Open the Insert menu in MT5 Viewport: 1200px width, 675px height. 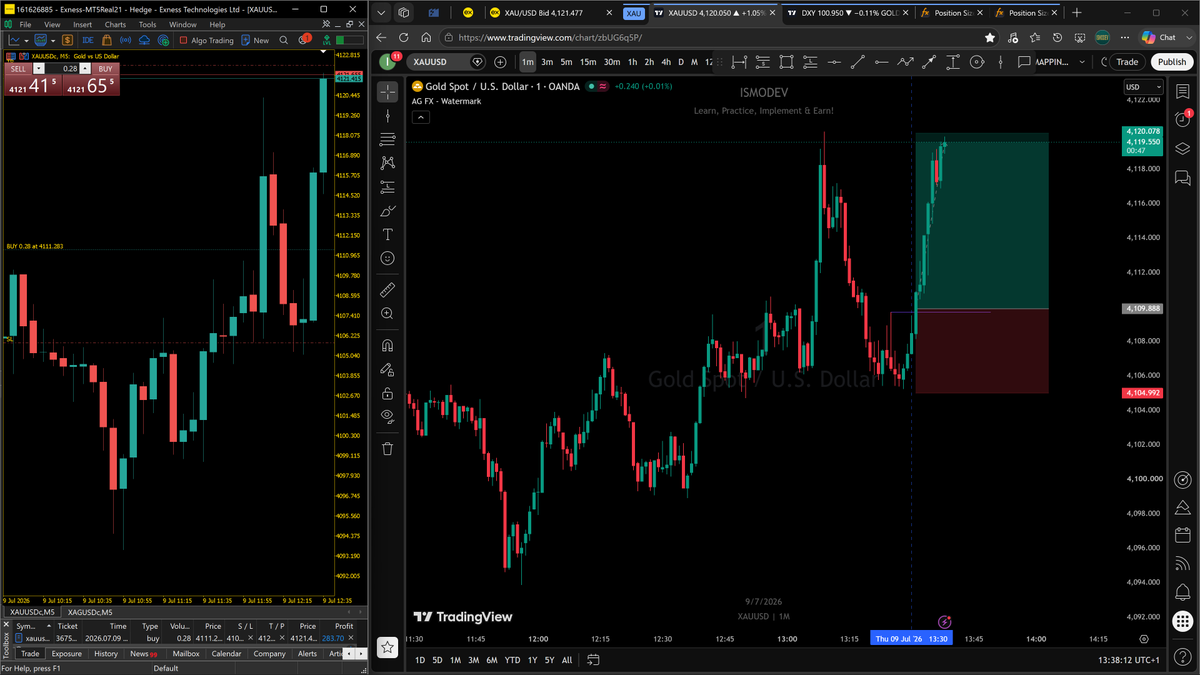point(82,24)
